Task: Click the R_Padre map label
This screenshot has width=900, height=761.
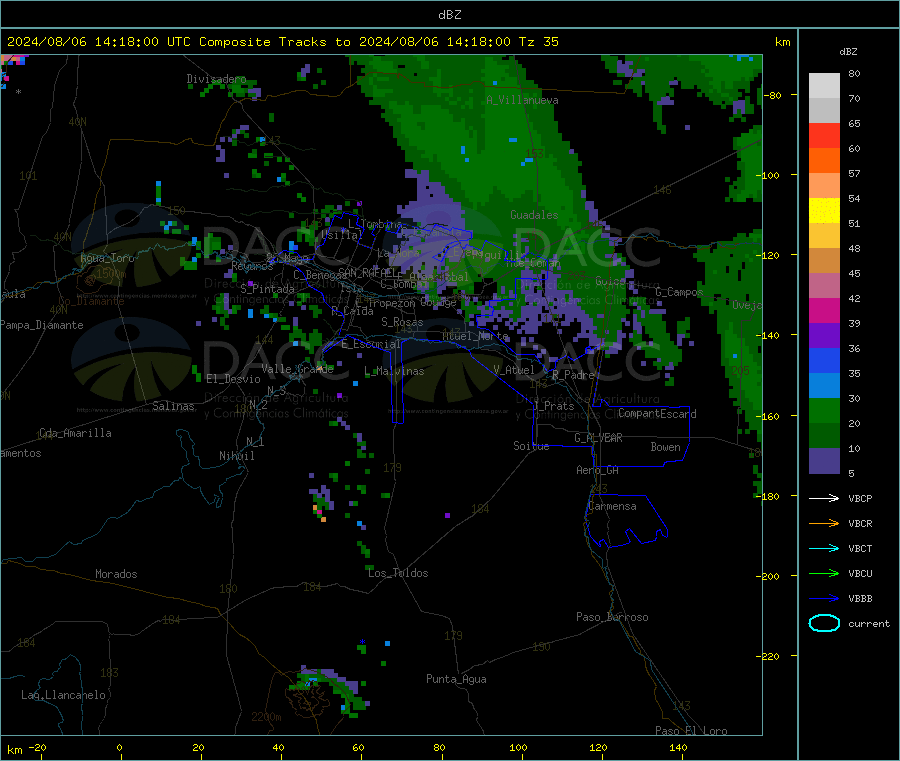Action: point(573,375)
